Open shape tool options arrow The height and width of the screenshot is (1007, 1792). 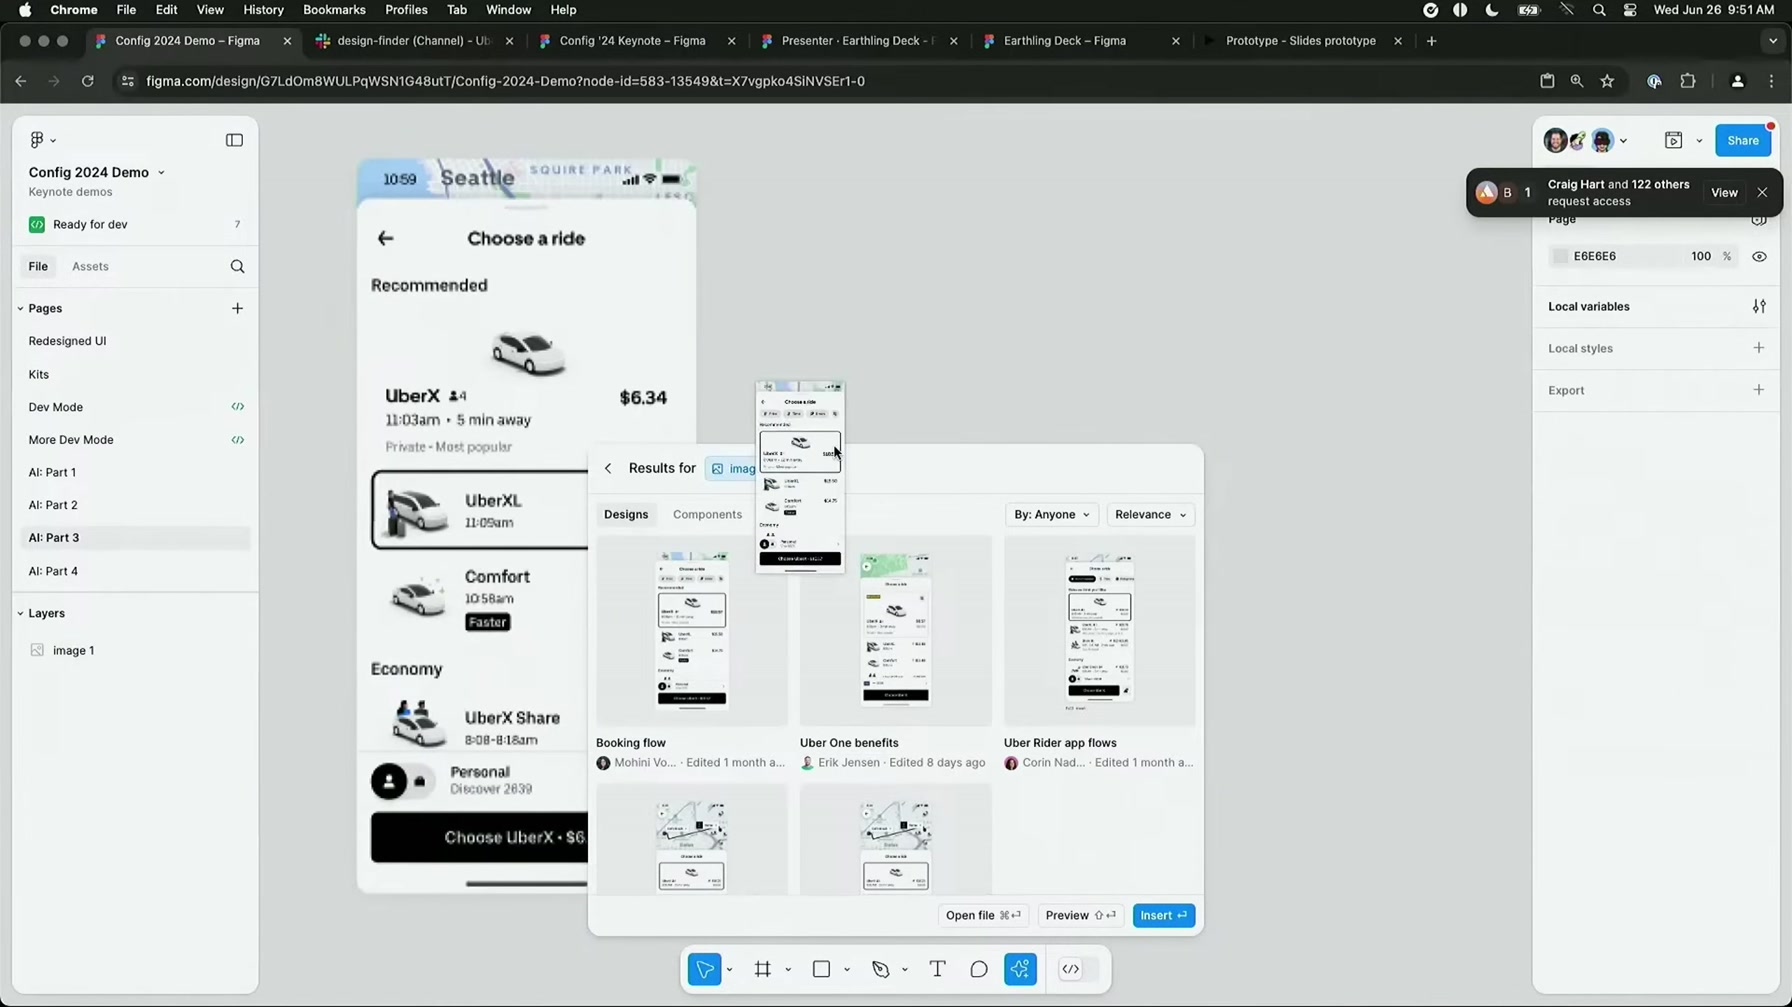pos(846,970)
